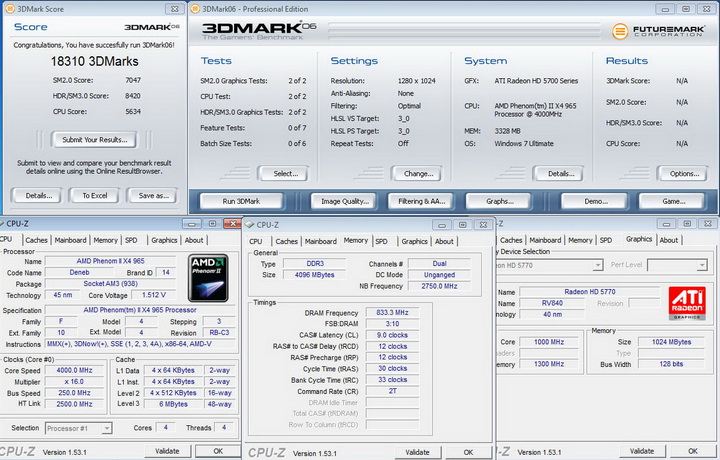
Task: Click Save as button in Score window
Action: (154, 196)
